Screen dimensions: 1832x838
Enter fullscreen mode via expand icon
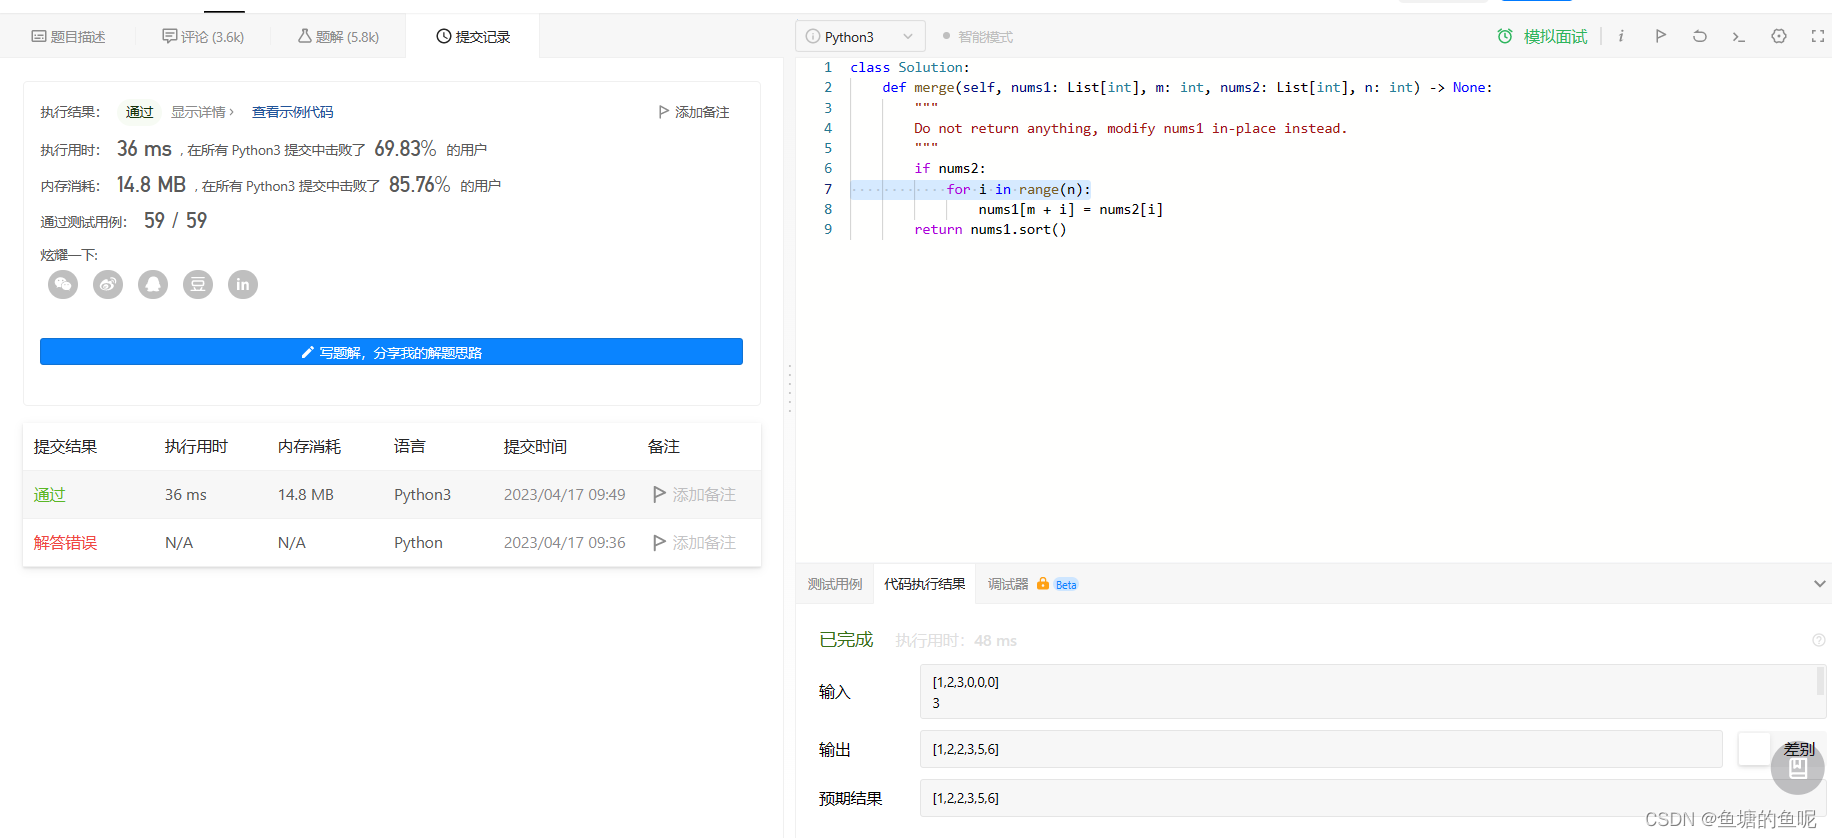click(1818, 36)
